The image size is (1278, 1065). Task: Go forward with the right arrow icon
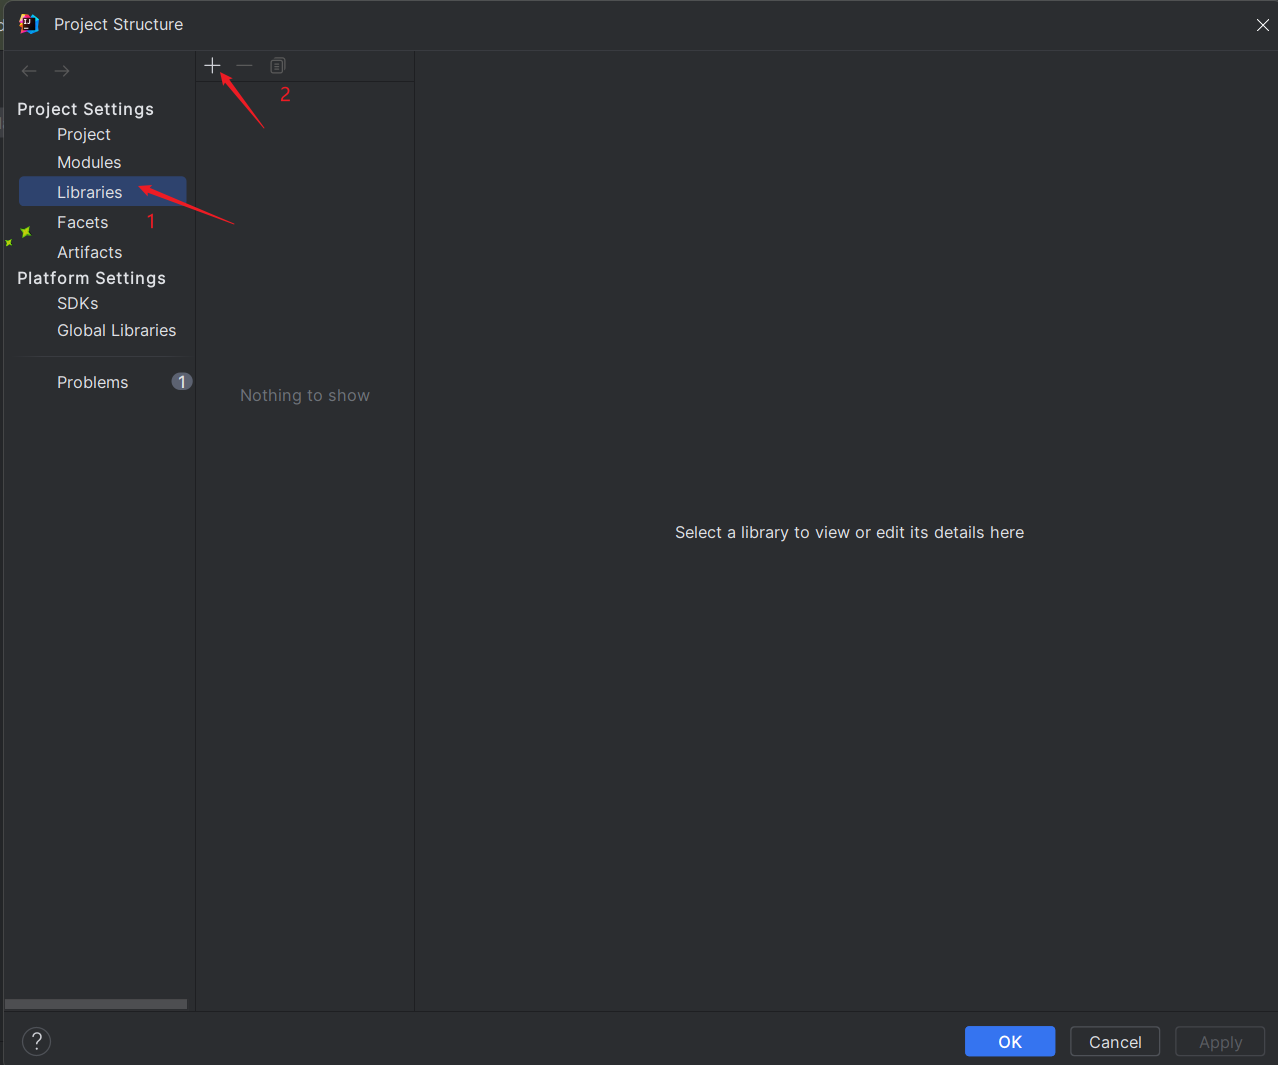[62, 71]
